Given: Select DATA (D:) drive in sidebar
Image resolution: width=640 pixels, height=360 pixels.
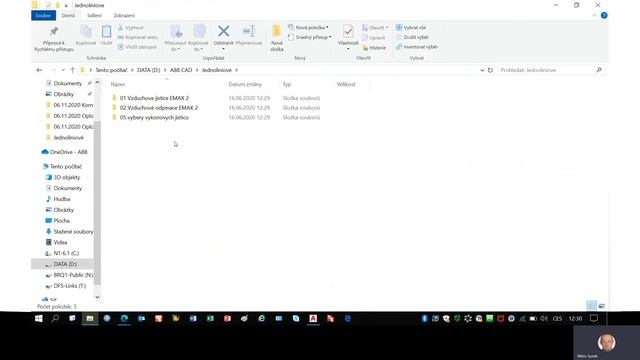Looking at the screenshot, I should click(x=65, y=264).
